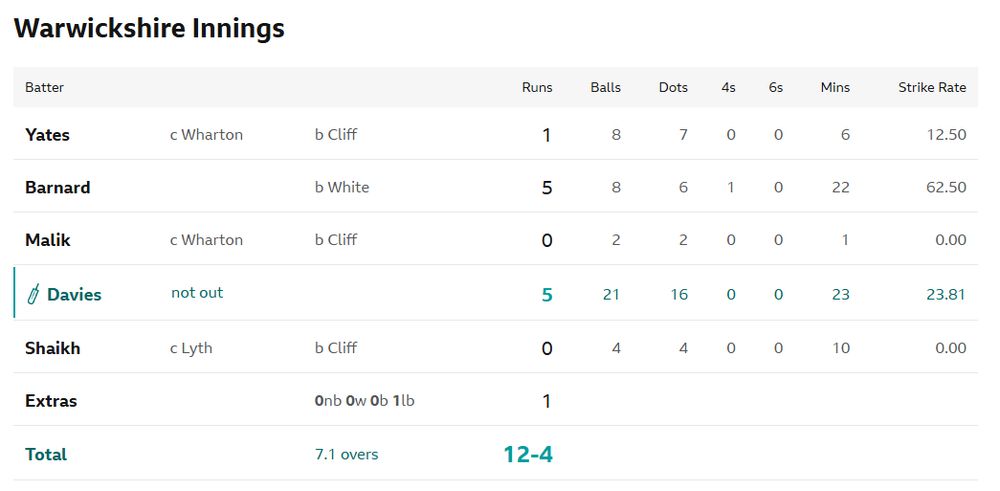Viewport: 1000px width, 491px height.
Task: Click the 12-4 total score
Action: tap(528, 455)
